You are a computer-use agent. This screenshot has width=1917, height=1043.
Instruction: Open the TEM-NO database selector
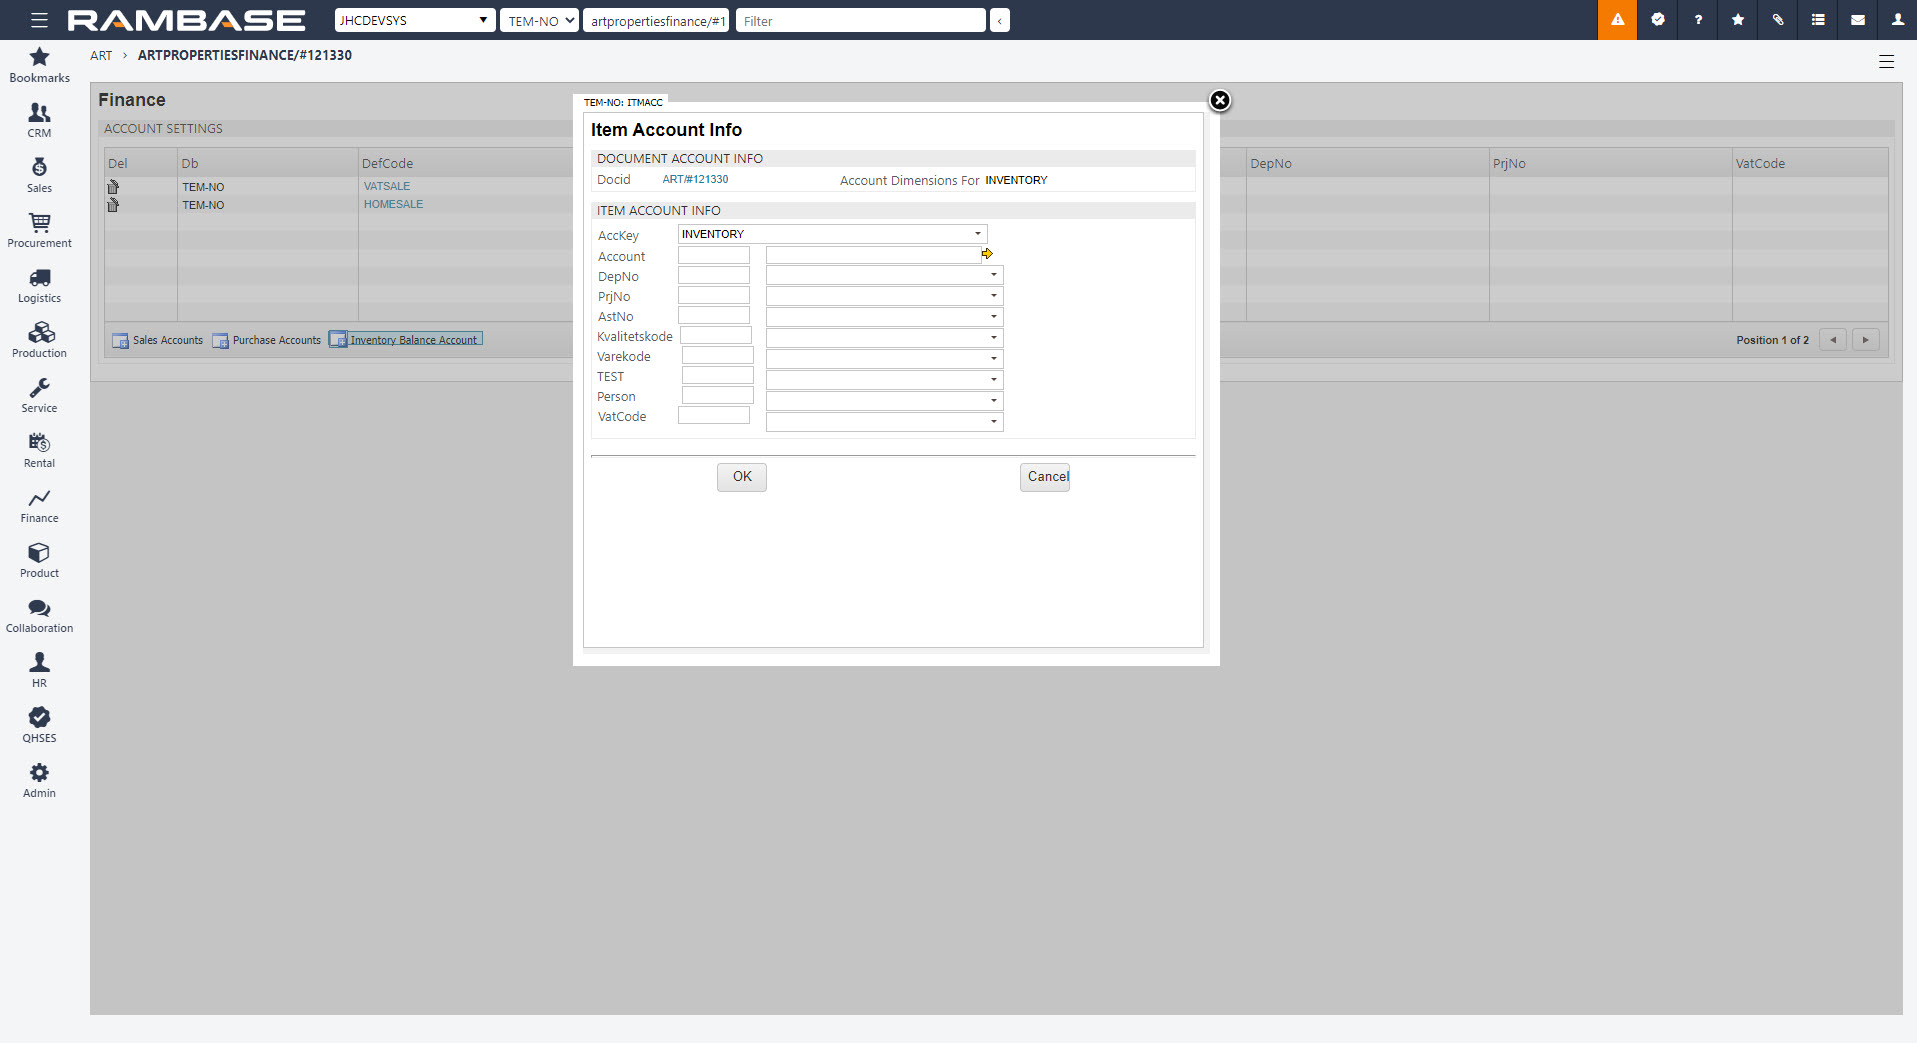[x=539, y=20]
